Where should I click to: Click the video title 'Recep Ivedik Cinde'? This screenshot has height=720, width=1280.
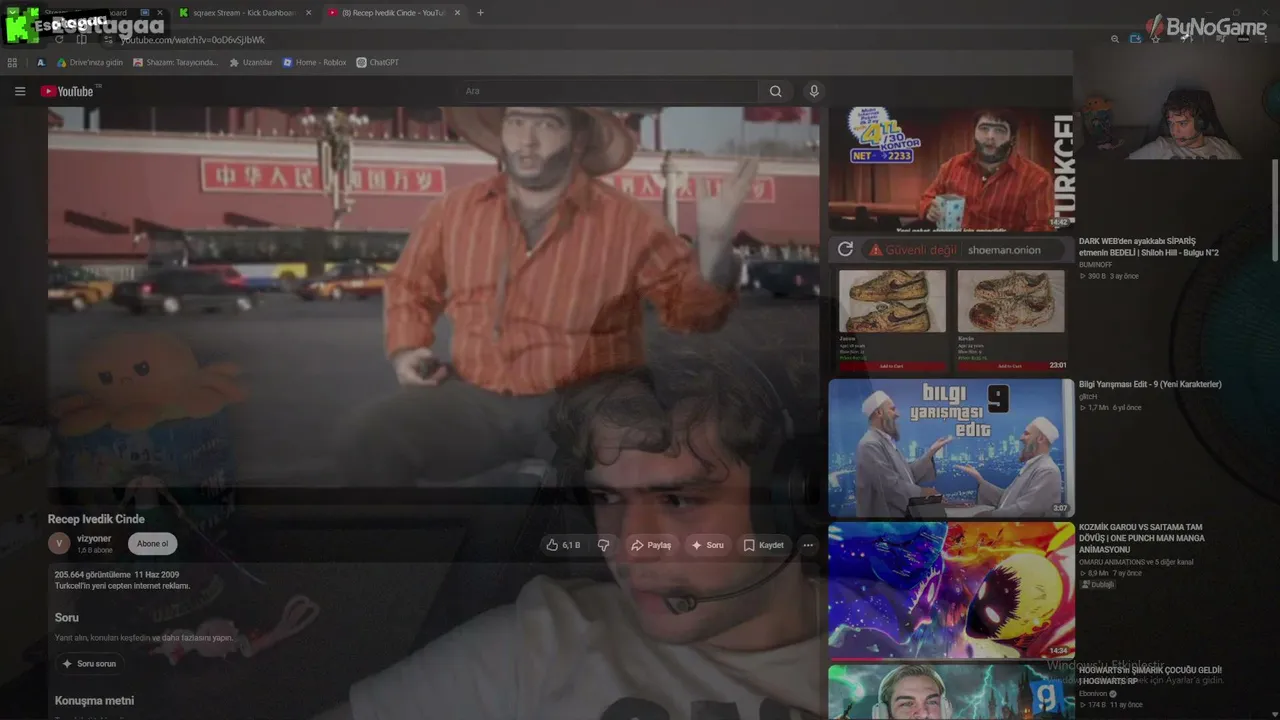click(x=96, y=519)
